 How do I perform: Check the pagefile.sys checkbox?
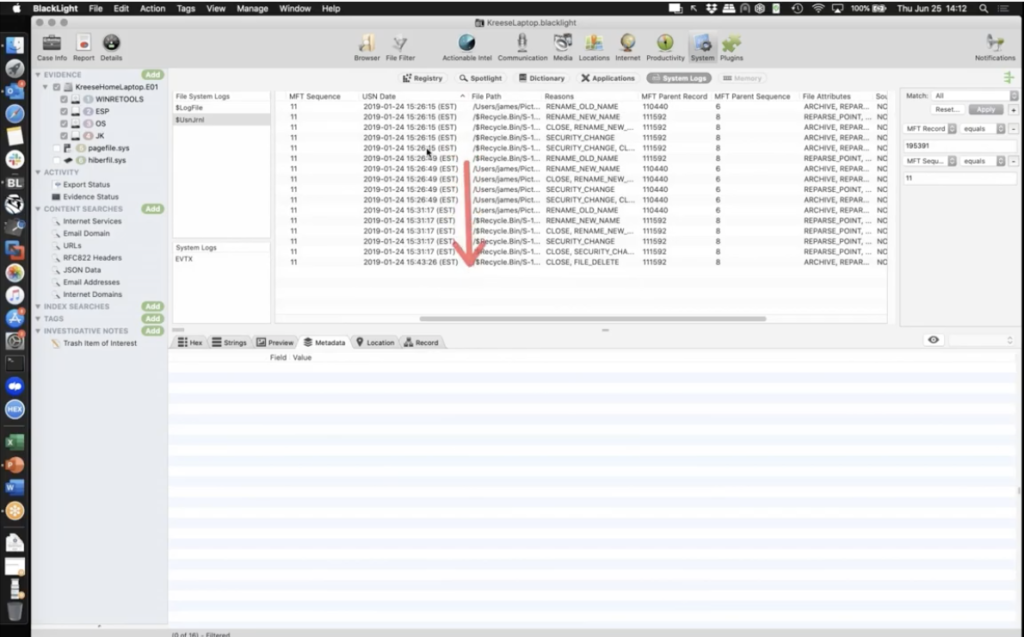coord(57,148)
